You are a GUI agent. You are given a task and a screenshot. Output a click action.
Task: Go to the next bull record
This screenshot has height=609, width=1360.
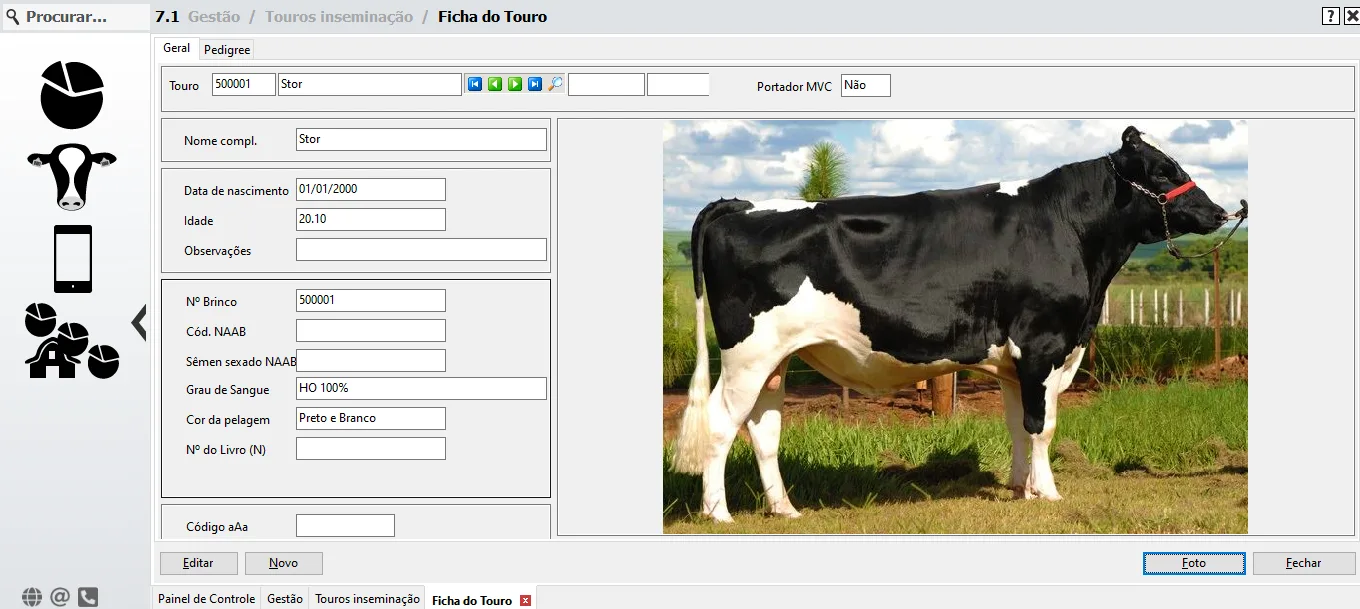coord(515,85)
